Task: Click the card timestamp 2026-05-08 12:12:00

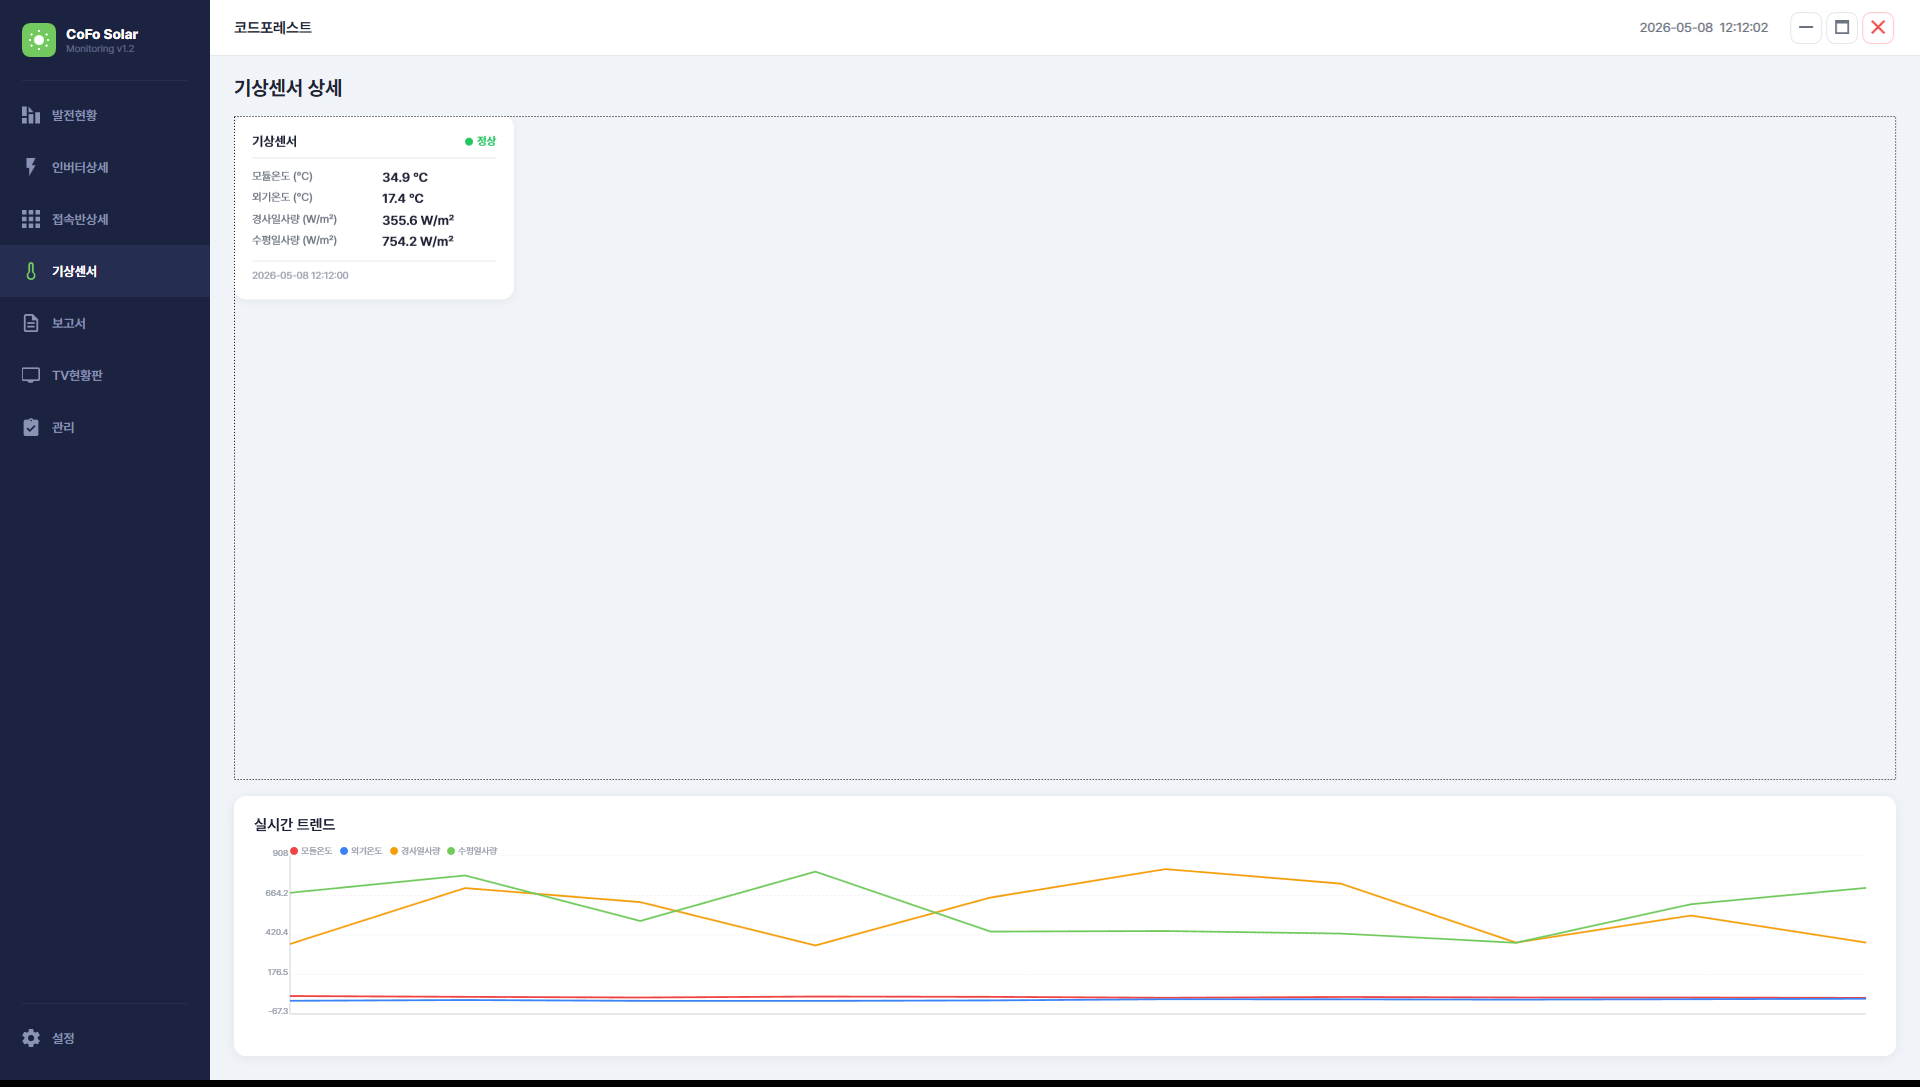Action: click(x=300, y=275)
